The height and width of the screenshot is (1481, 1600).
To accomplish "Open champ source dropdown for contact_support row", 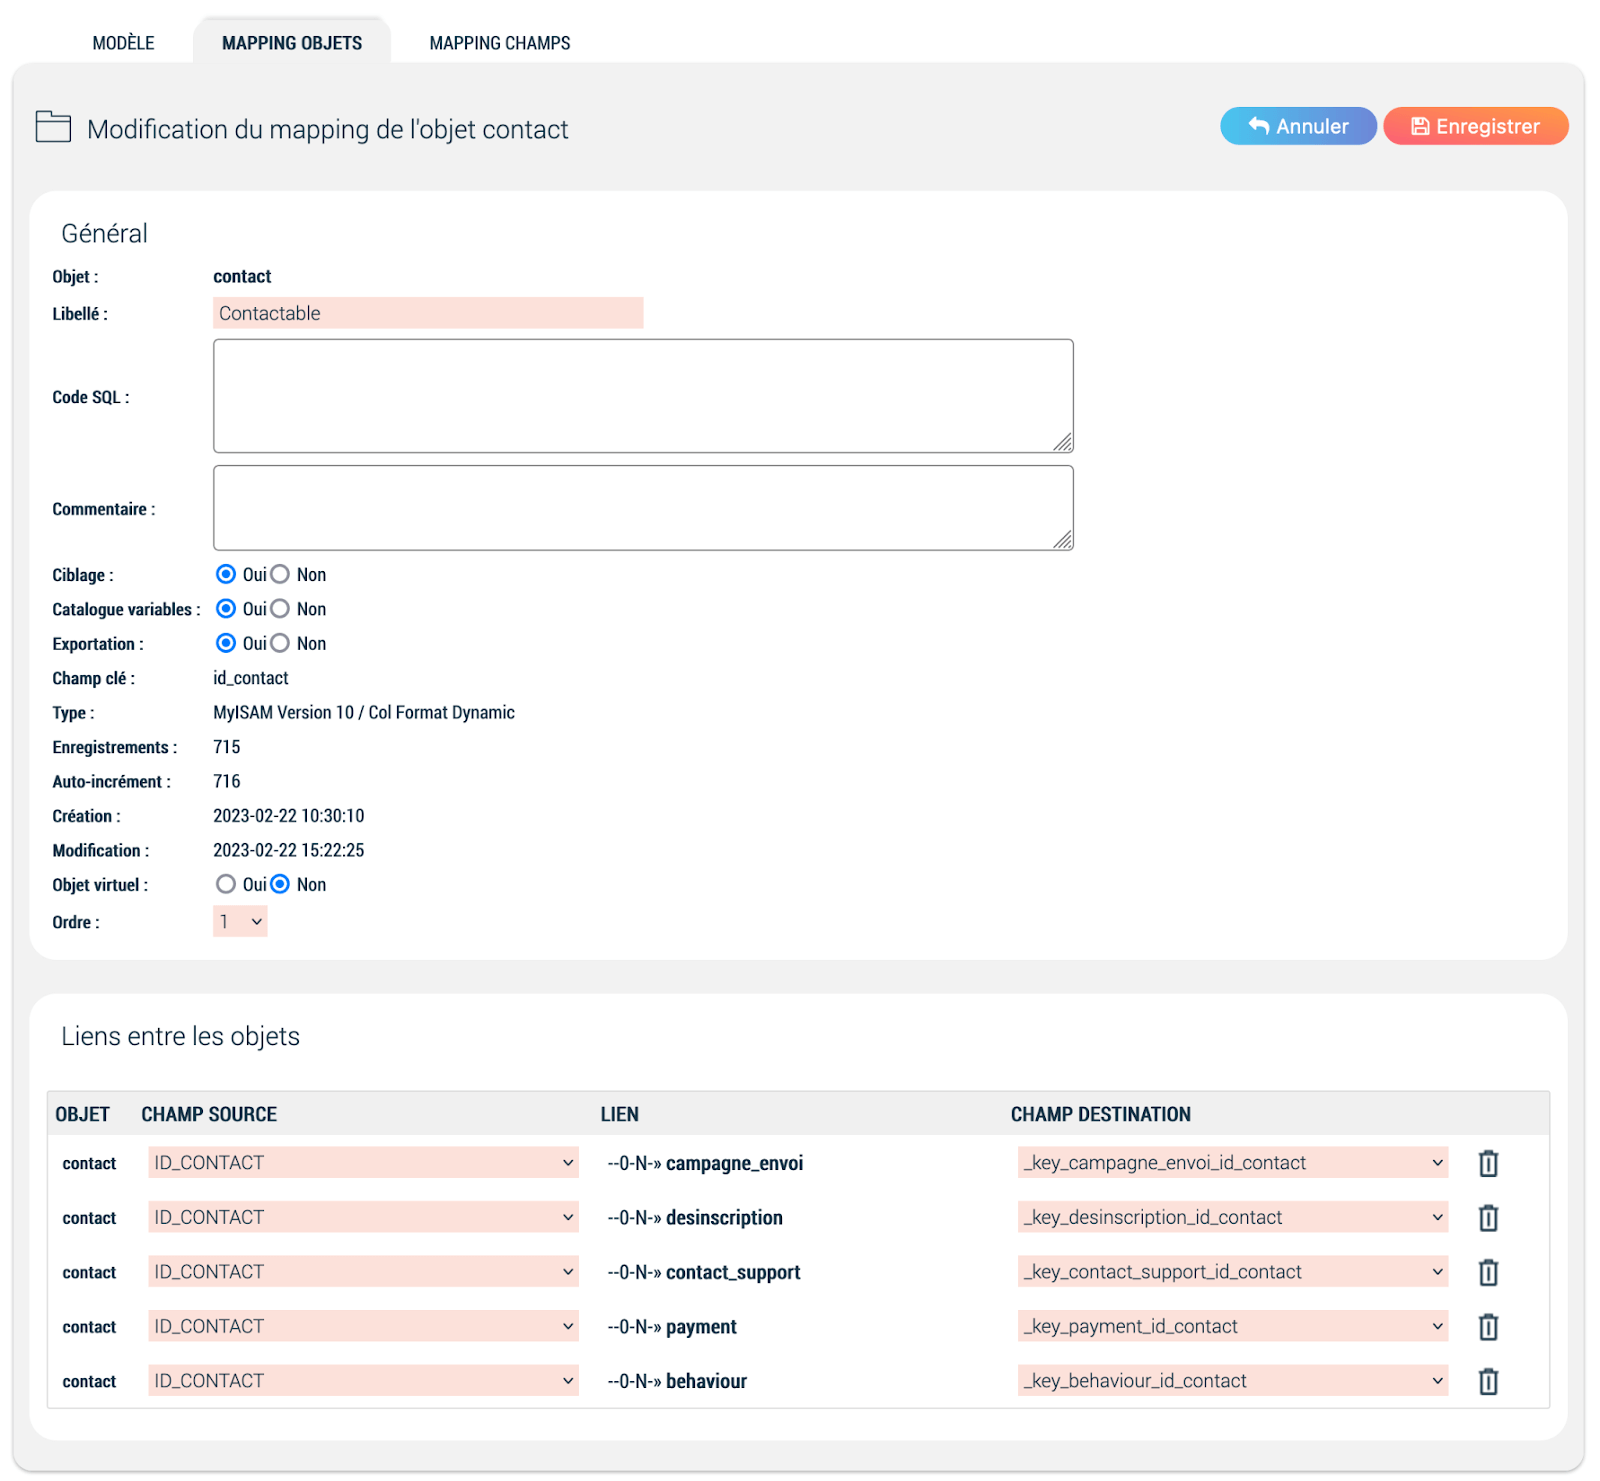I will coord(363,1271).
